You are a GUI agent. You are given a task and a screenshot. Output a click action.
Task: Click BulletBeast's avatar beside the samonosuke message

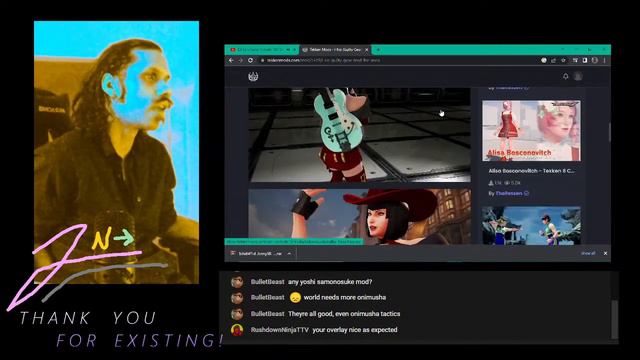[237, 282]
